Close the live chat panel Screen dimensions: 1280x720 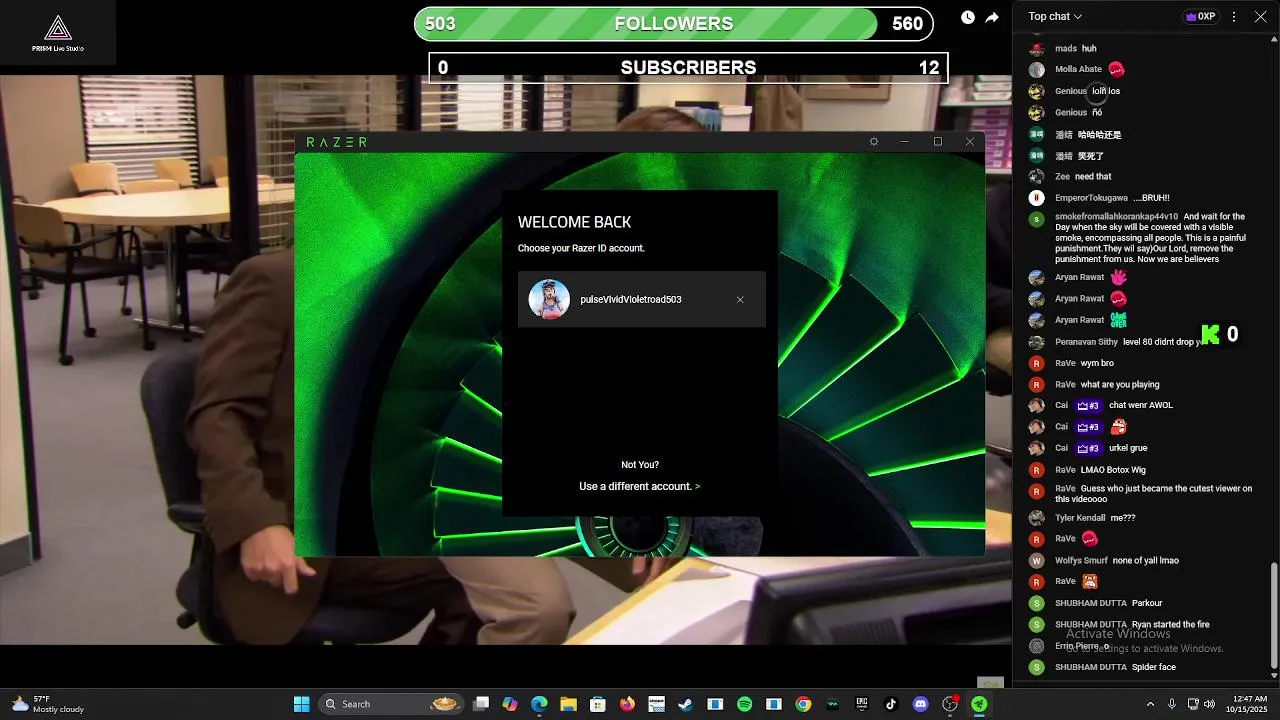tap(1260, 16)
